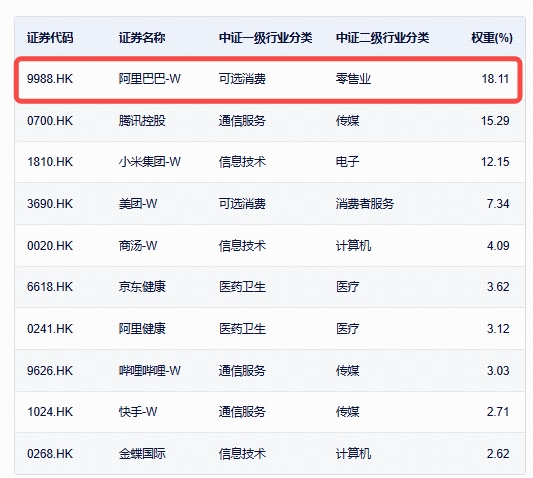533x478 pixels.
Task: Click the 证券代码 column header
Action: pyautogui.click(x=50, y=38)
